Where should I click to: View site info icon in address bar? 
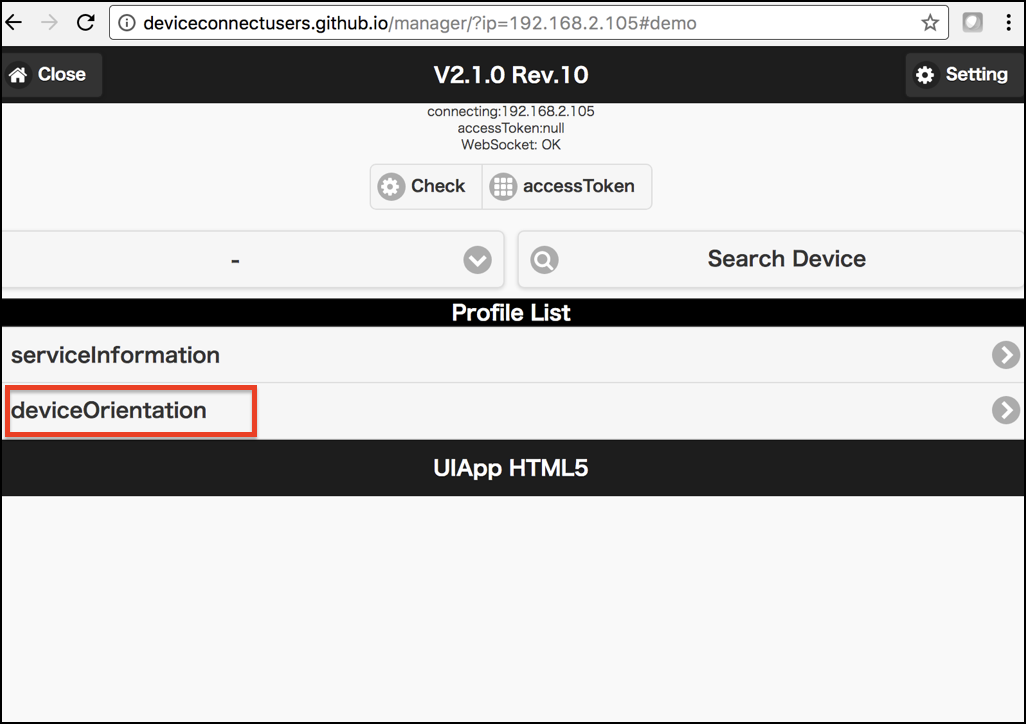pos(127,23)
